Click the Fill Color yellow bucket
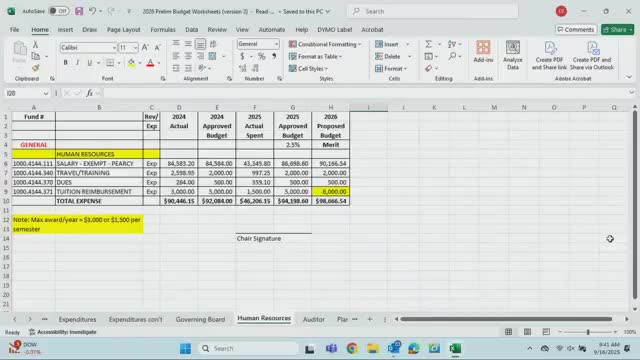This screenshot has width=640, height=360. click(x=131, y=62)
